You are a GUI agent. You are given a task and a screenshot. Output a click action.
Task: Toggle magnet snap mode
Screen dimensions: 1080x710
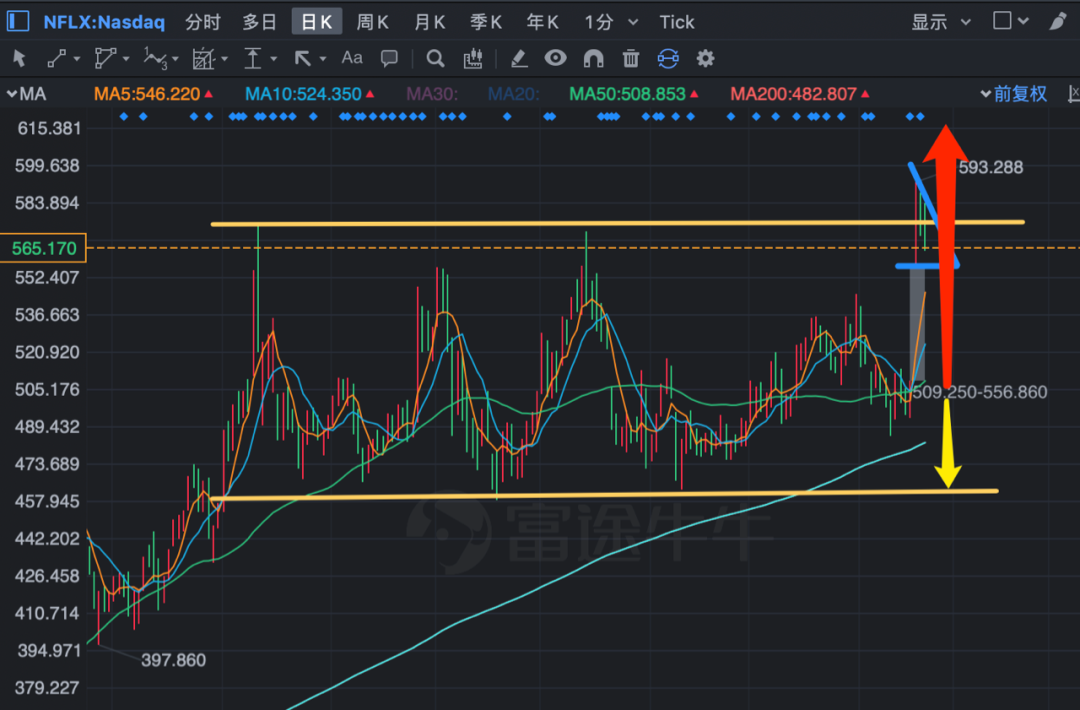tap(593, 59)
